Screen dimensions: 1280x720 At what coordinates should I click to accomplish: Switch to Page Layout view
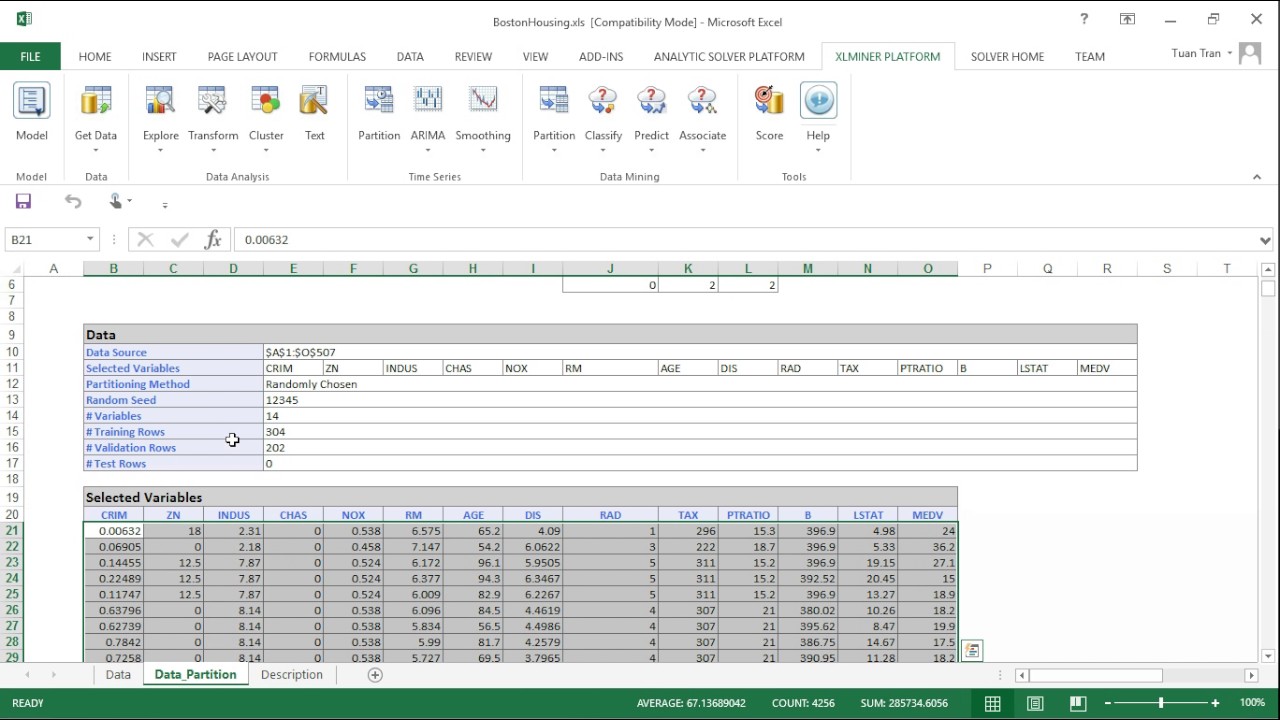[x=1035, y=703]
